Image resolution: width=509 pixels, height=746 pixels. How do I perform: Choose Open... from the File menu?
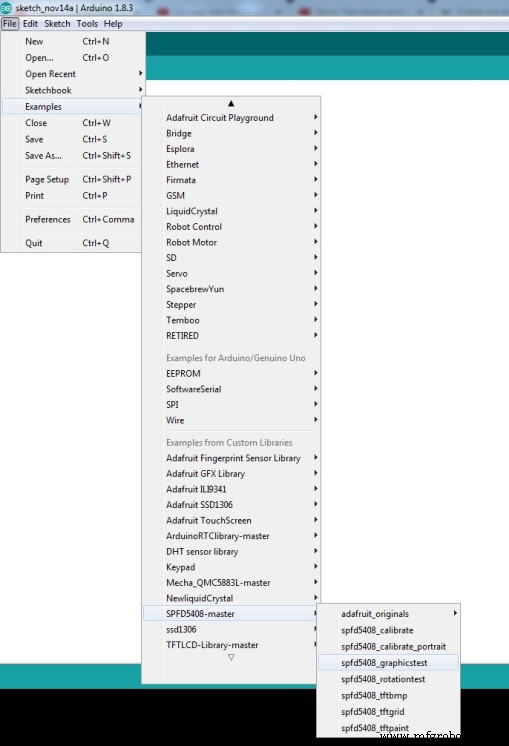point(73,58)
